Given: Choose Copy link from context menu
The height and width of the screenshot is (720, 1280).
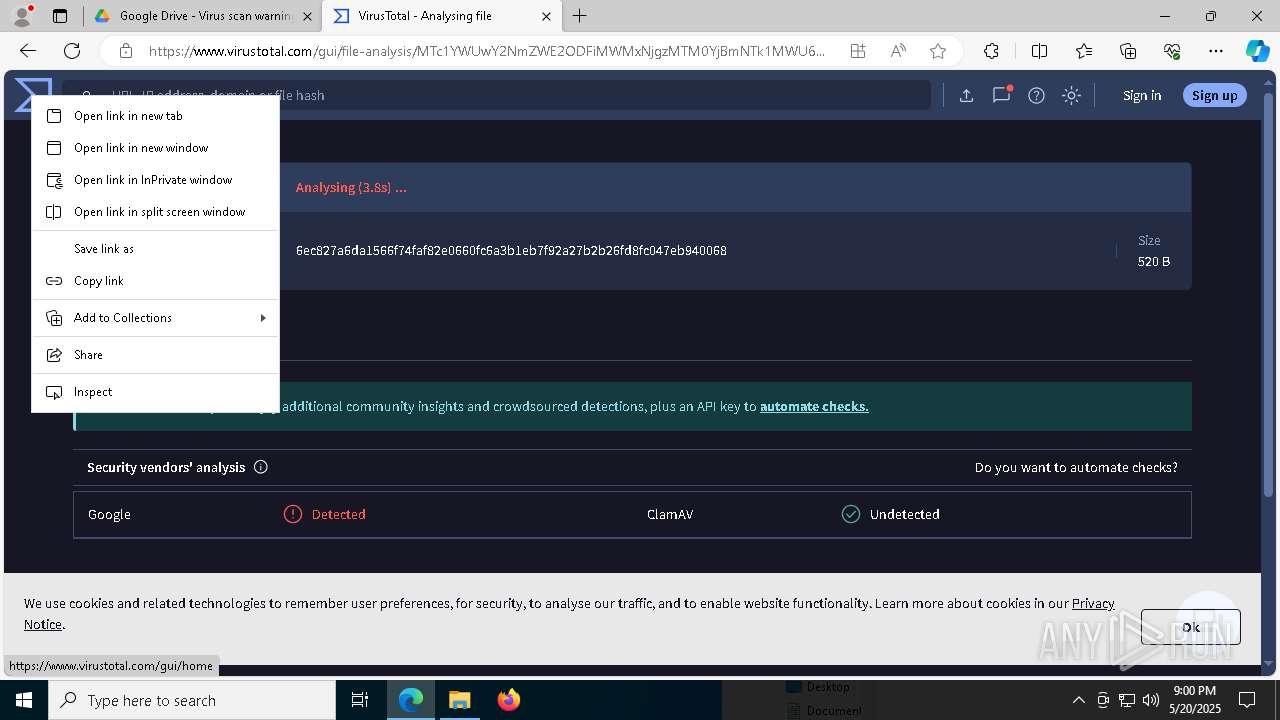Looking at the screenshot, I should 155,281.
